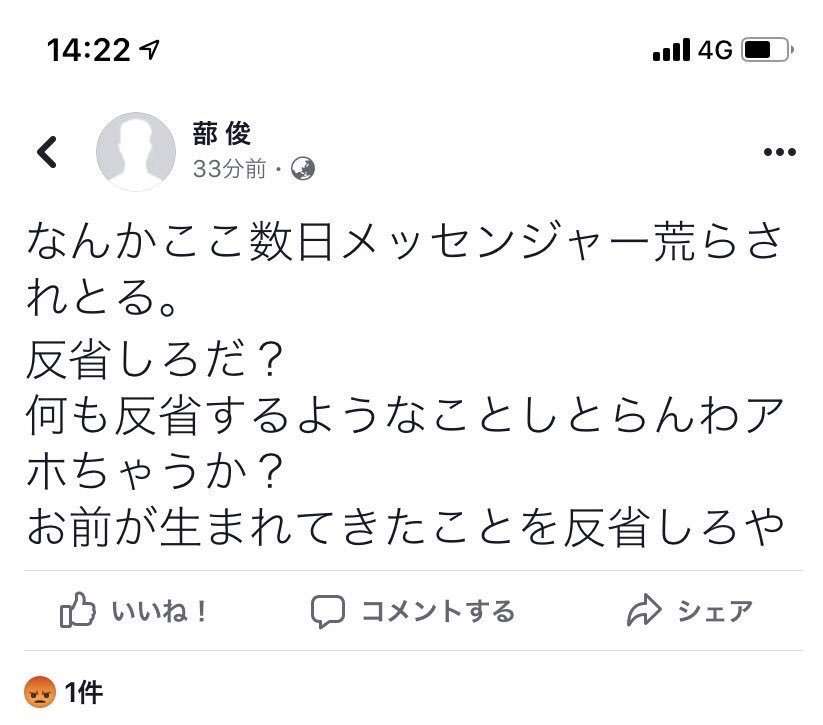
Task: Tap the 33分前 timestamp
Action: click(x=229, y=169)
